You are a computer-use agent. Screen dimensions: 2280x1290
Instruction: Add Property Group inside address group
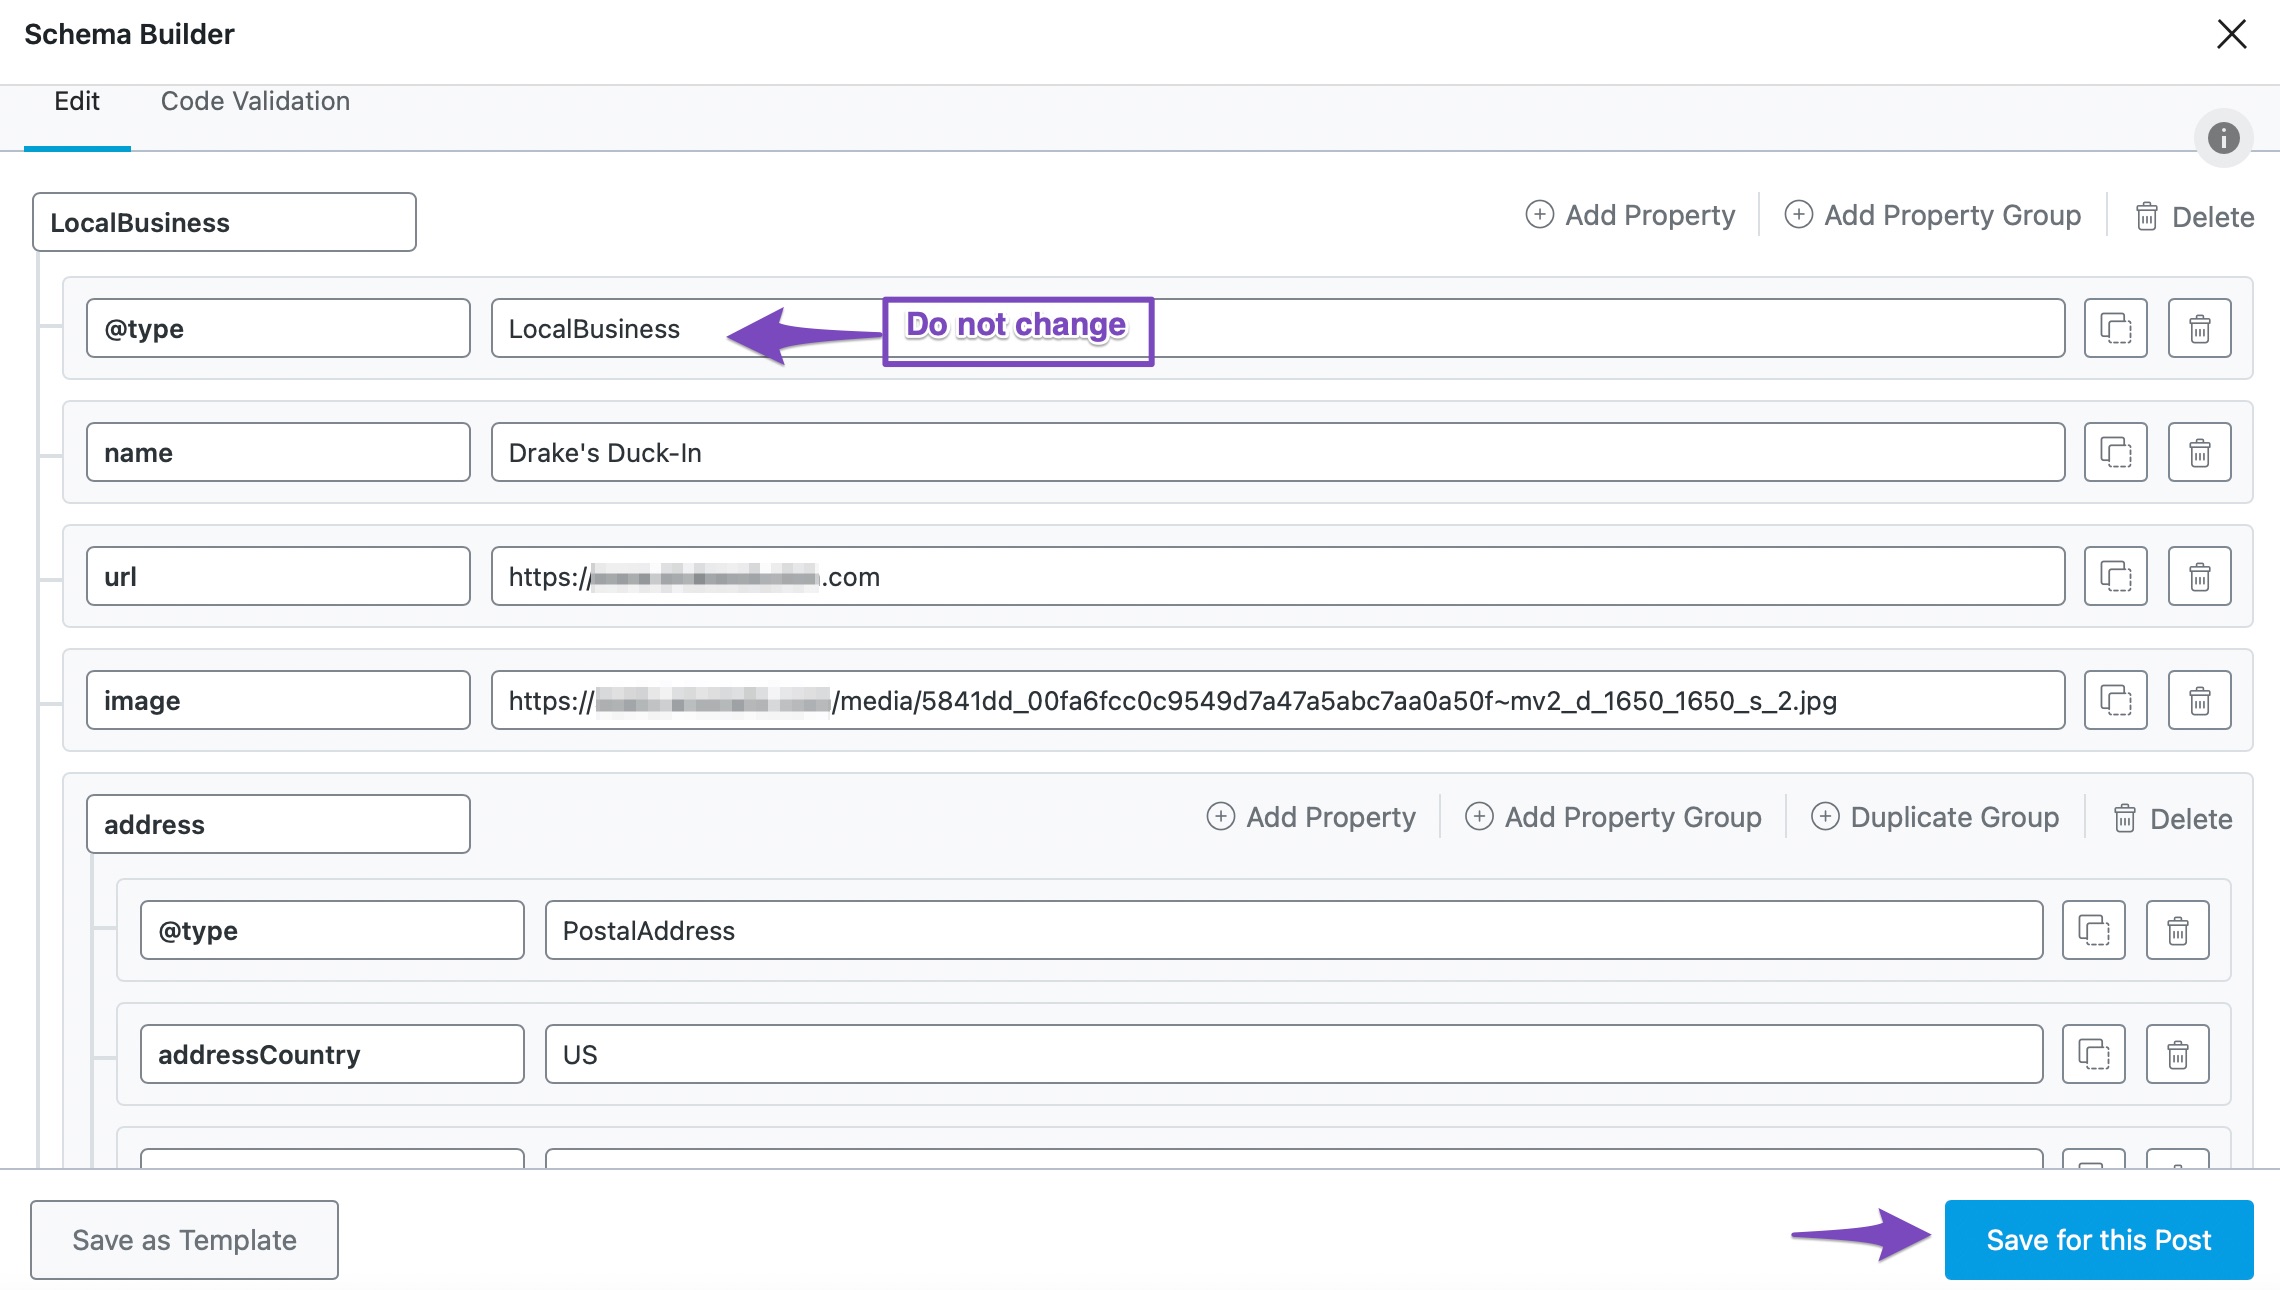point(1613,817)
